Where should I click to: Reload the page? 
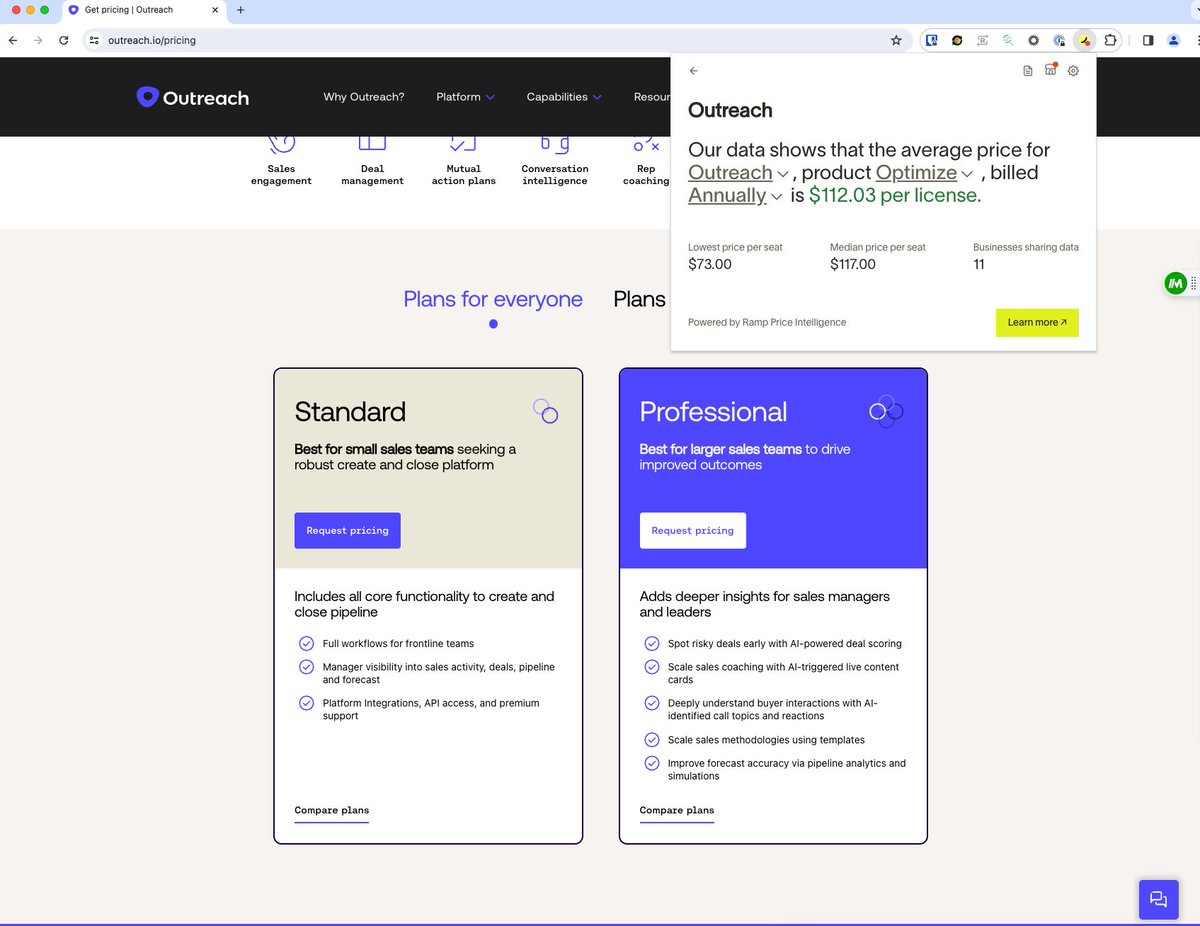64,40
